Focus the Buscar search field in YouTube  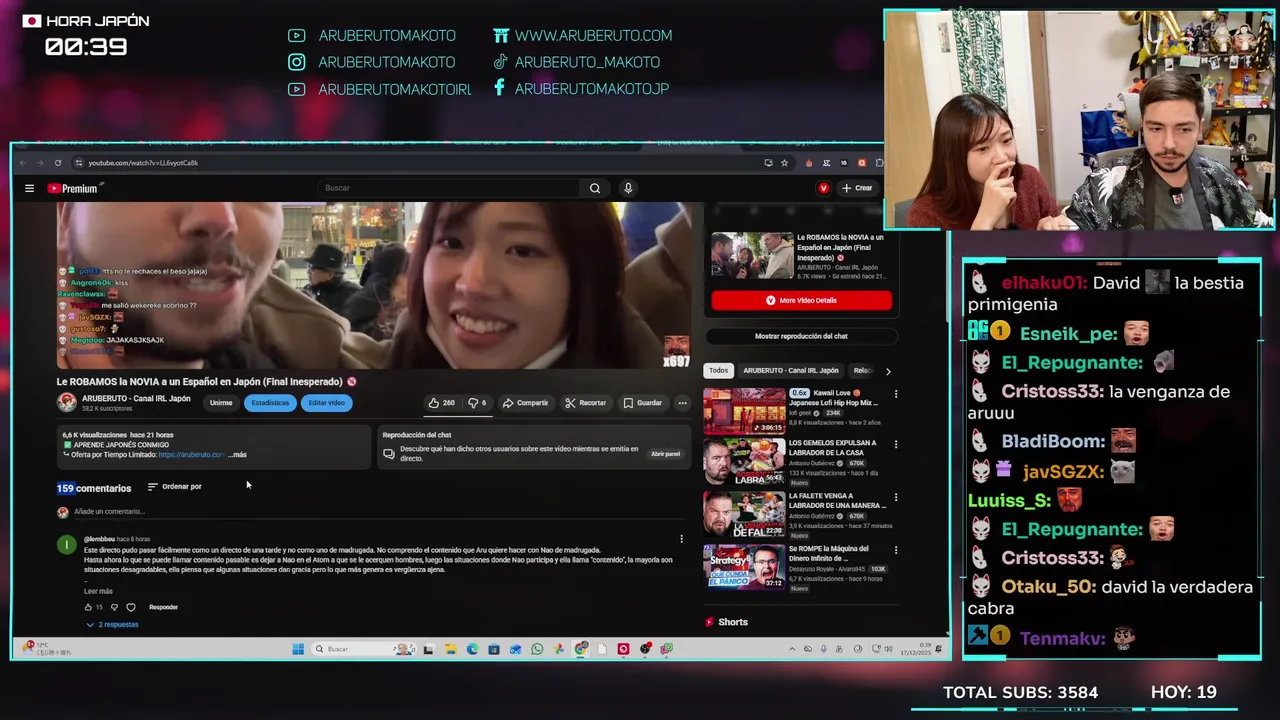450,188
